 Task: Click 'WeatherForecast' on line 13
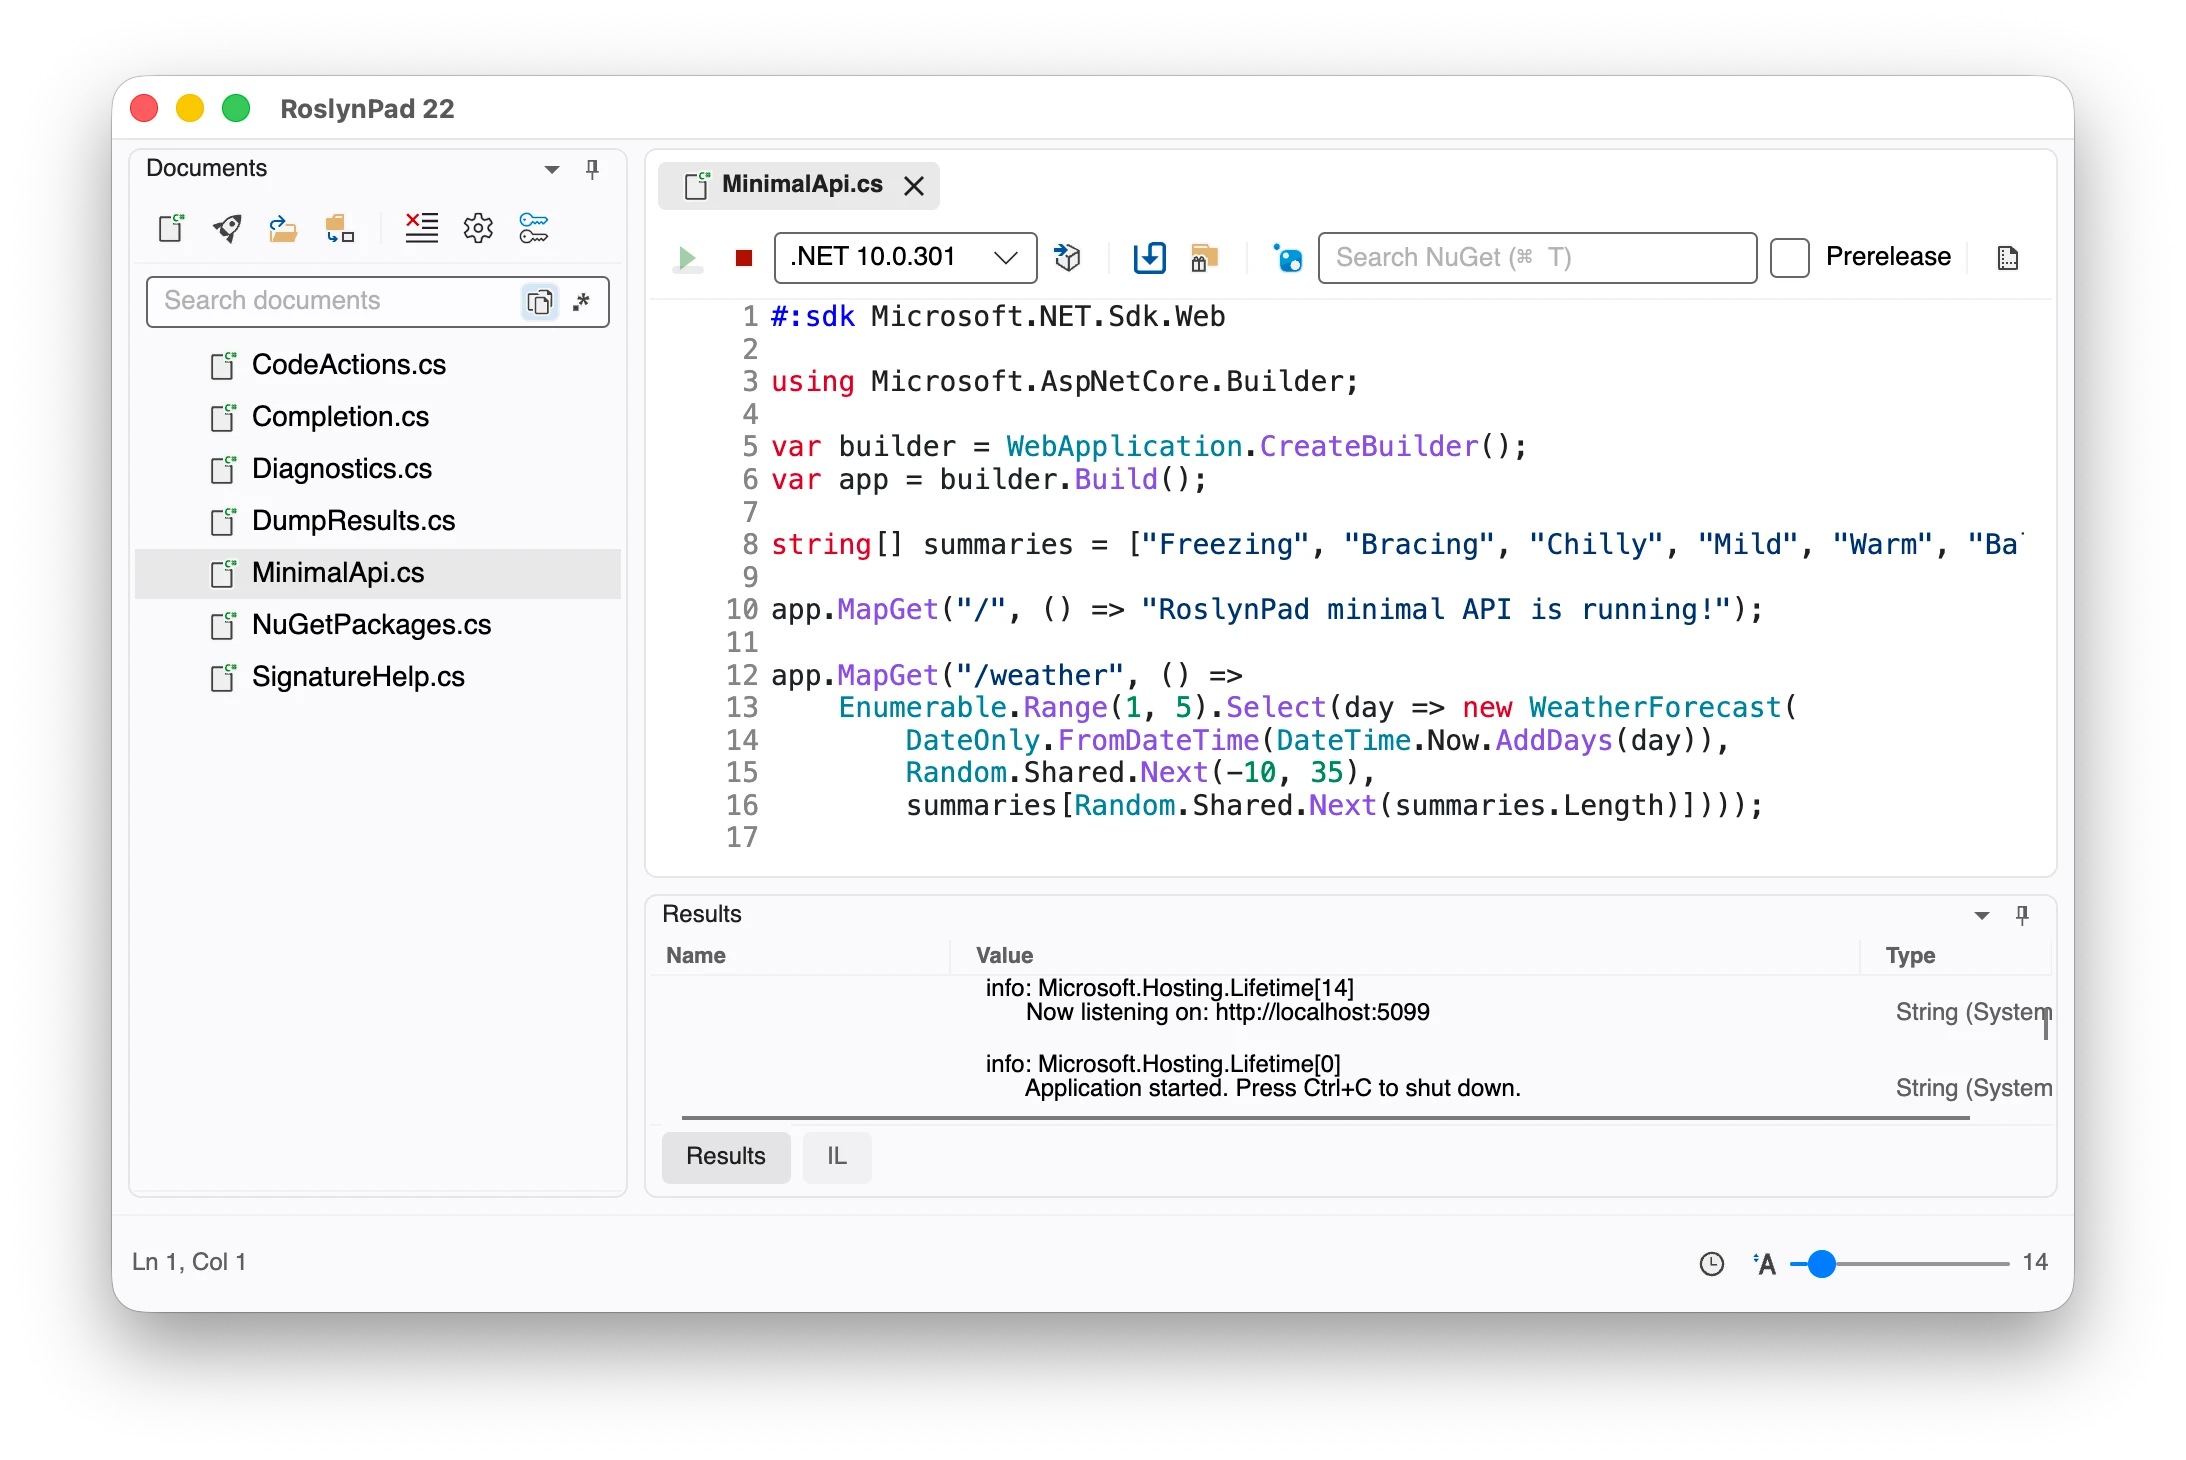pyautogui.click(x=1655, y=708)
